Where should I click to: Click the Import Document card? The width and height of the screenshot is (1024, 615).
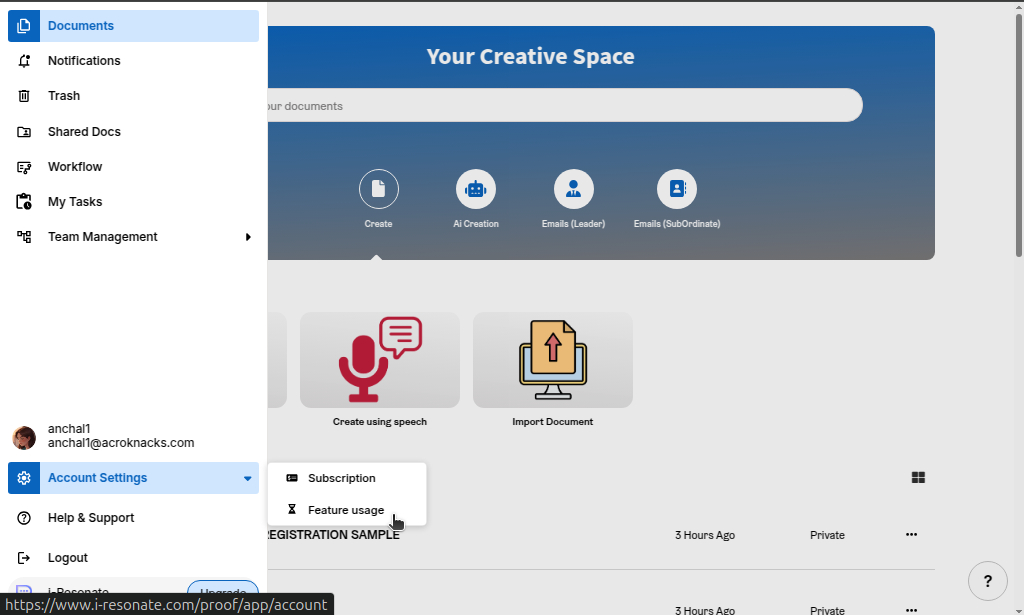(552, 361)
